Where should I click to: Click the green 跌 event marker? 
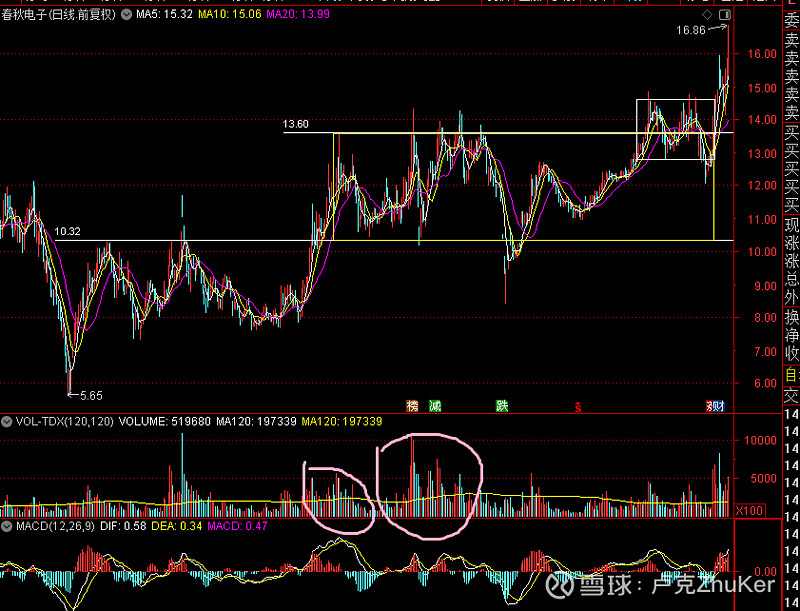[502, 406]
